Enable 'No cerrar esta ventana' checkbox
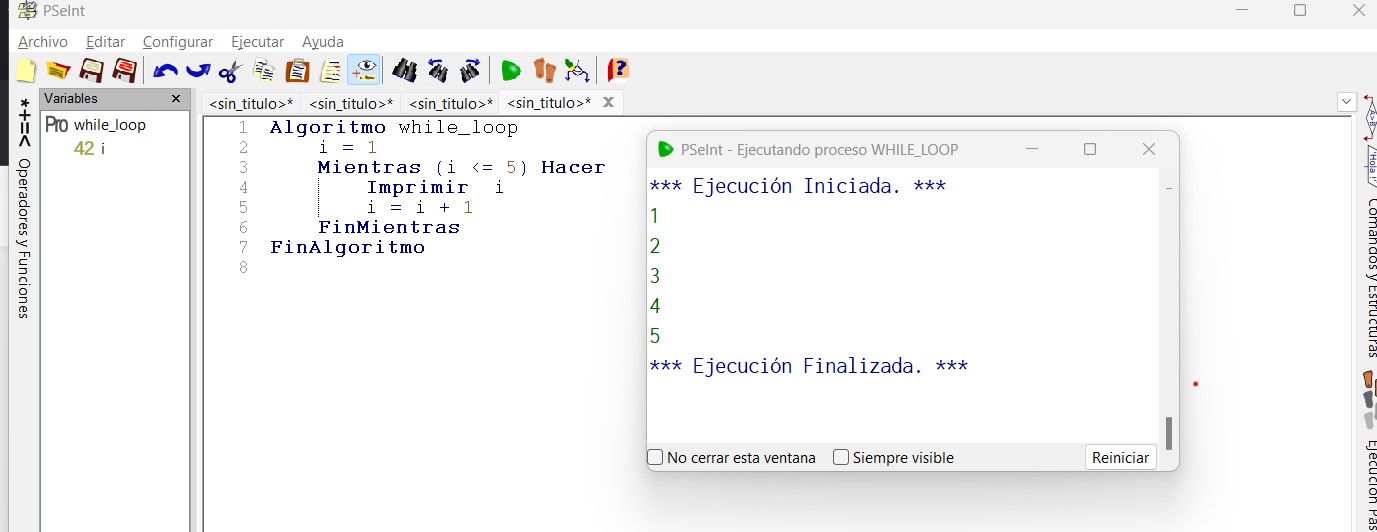Image resolution: width=1377 pixels, height=532 pixels. [x=656, y=457]
